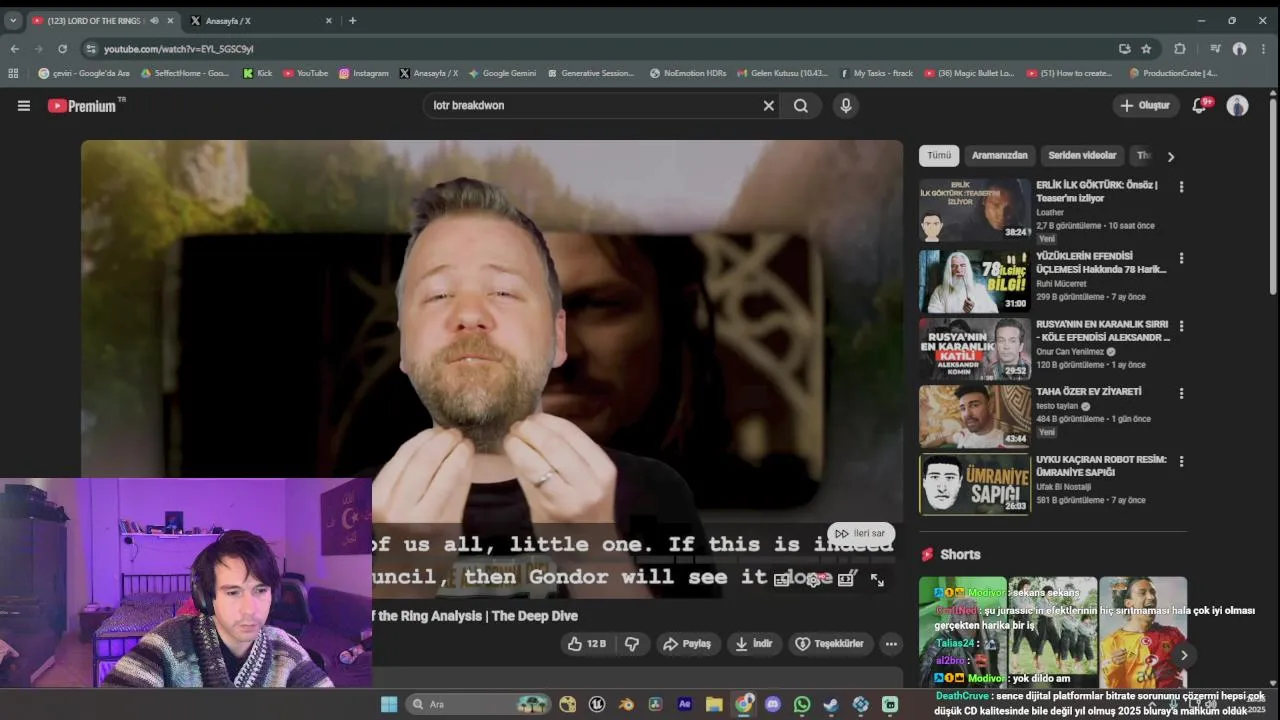The image size is (1280, 720).
Task: Dislike the video with thumbs-down button
Action: tap(632, 644)
